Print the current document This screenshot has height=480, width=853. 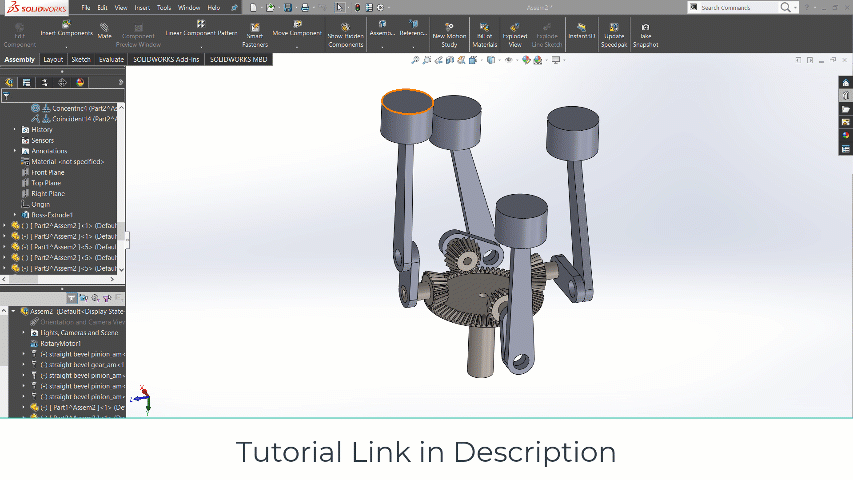tap(305, 8)
